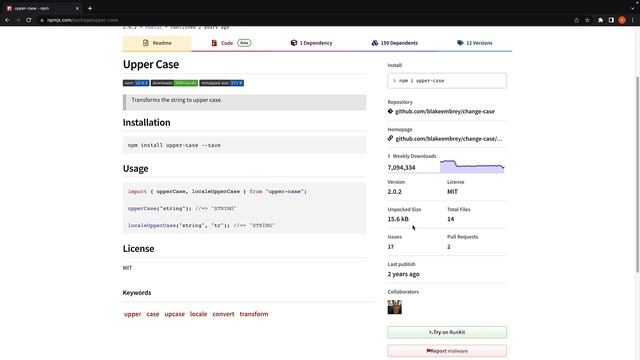
Task: Click the import upperCase code line
Action: tap(217, 191)
